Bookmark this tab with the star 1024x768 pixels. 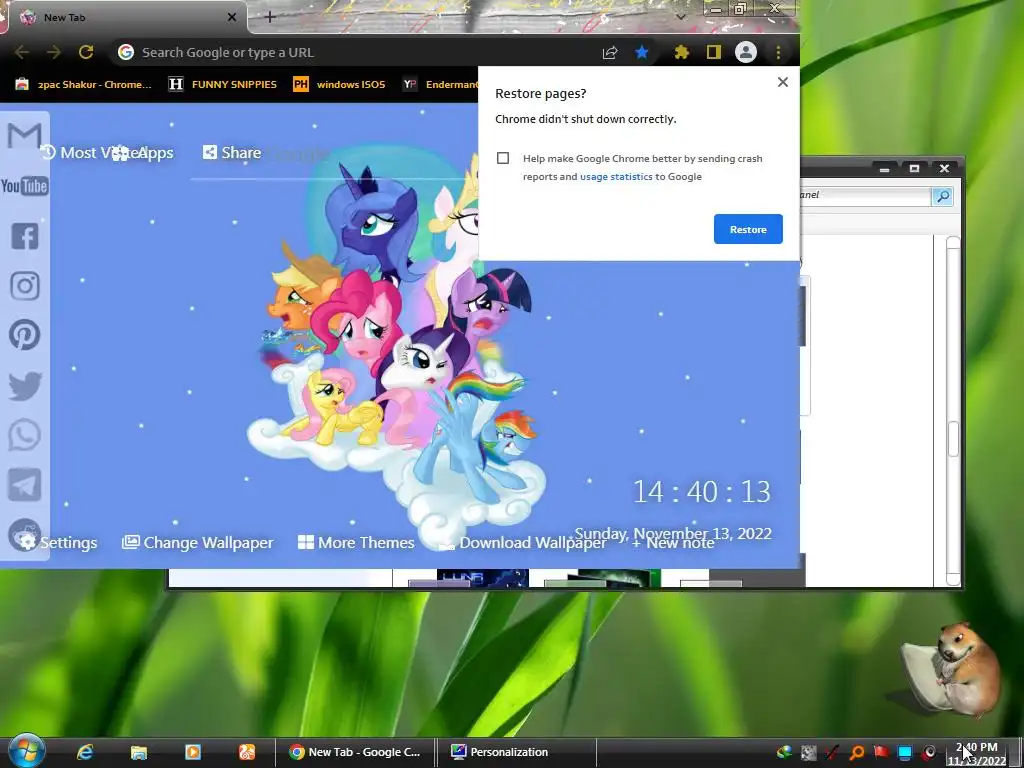point(642,52)
